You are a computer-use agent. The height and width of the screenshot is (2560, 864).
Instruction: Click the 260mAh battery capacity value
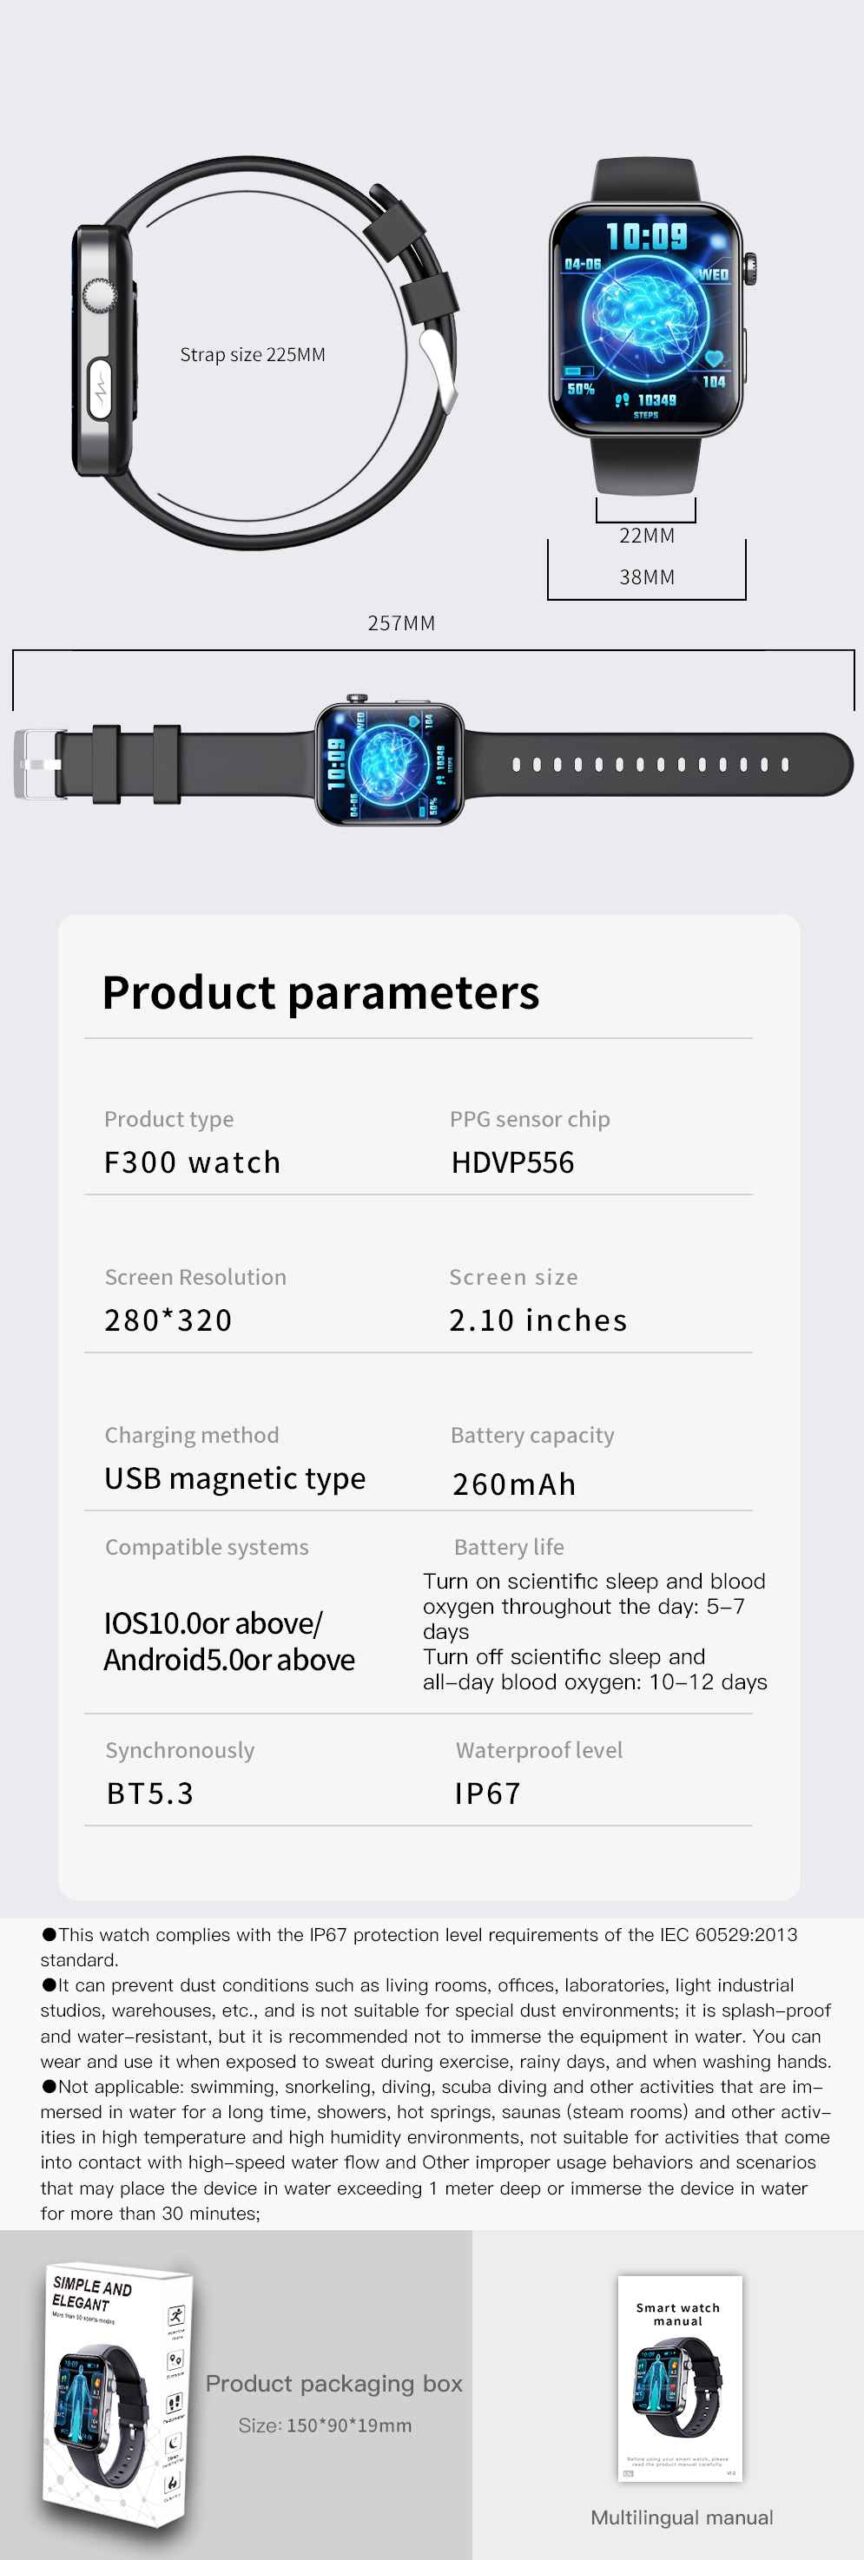514,1484
